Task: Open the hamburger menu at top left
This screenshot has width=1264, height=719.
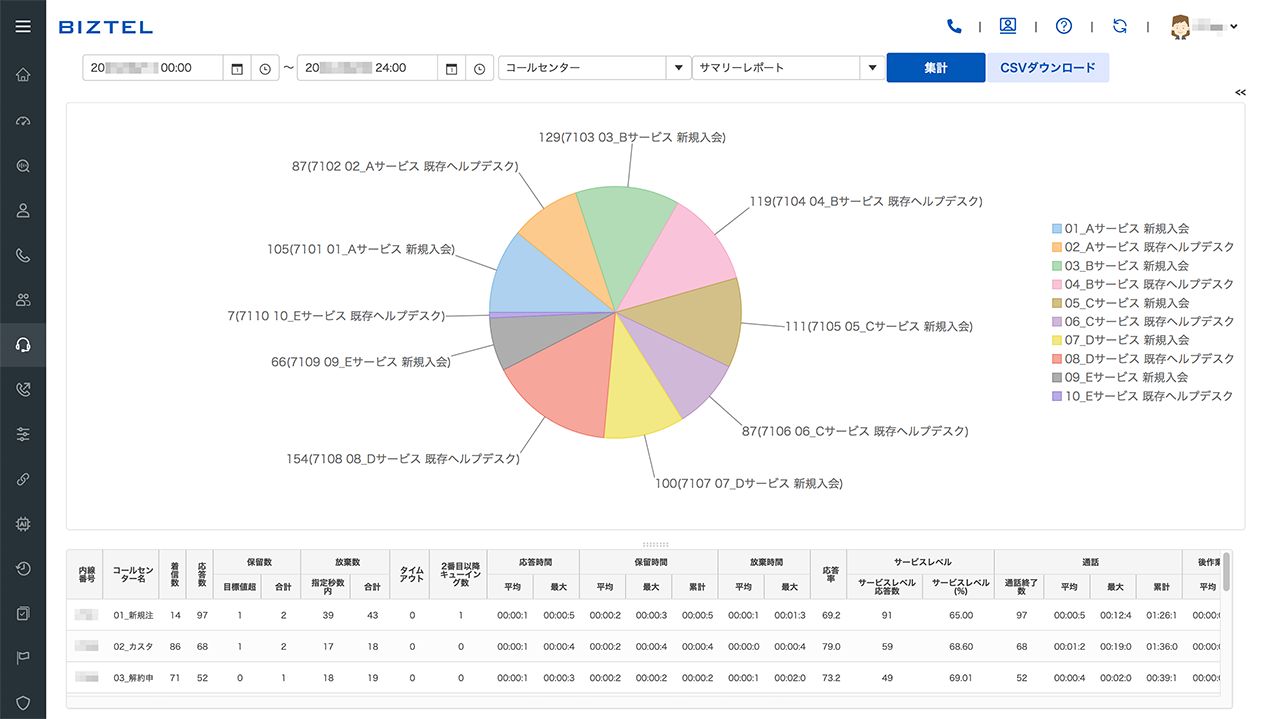Action: click(x=22, y=26)
